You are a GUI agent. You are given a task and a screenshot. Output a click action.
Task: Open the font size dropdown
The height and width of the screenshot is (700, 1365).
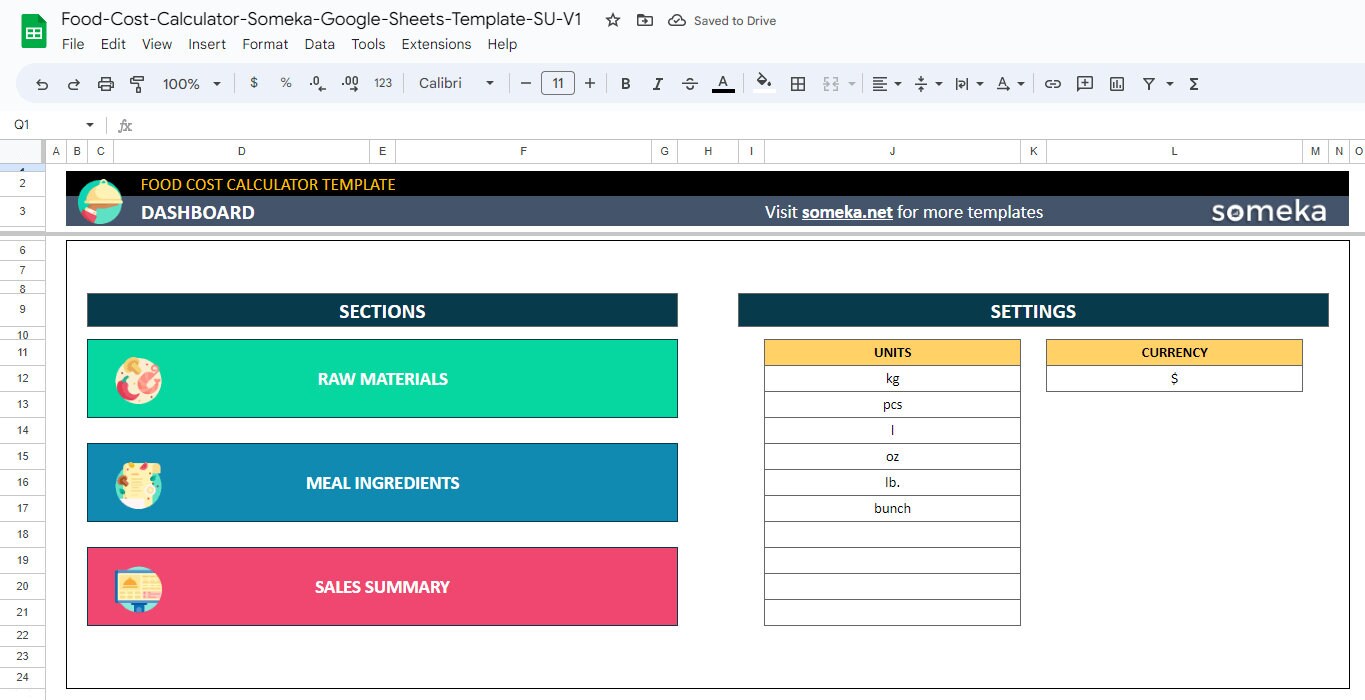coord(558,83)
